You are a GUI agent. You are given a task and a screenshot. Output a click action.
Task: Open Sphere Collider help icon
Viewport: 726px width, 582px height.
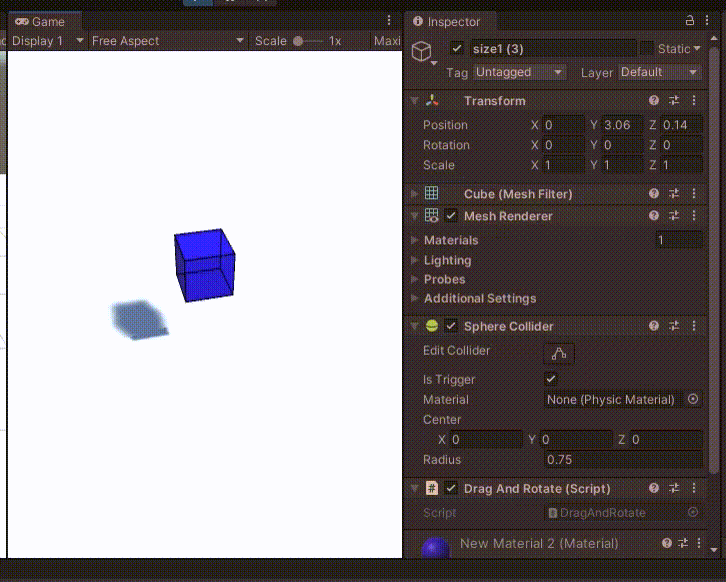tap(654, 326)
